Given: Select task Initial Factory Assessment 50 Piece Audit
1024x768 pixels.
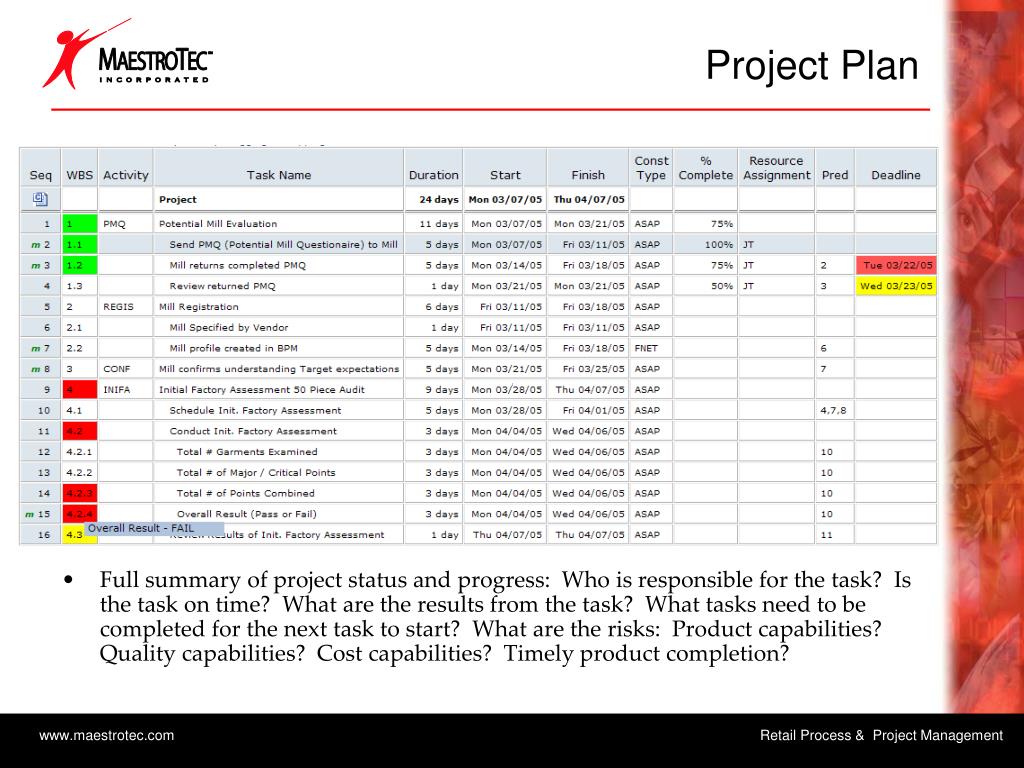Looking at the screenshot, I should coord(262,389).
